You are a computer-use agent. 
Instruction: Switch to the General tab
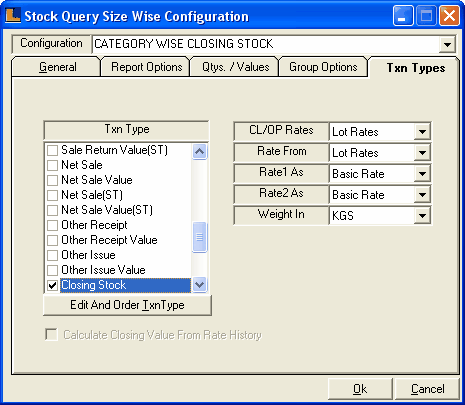[56, 67]
